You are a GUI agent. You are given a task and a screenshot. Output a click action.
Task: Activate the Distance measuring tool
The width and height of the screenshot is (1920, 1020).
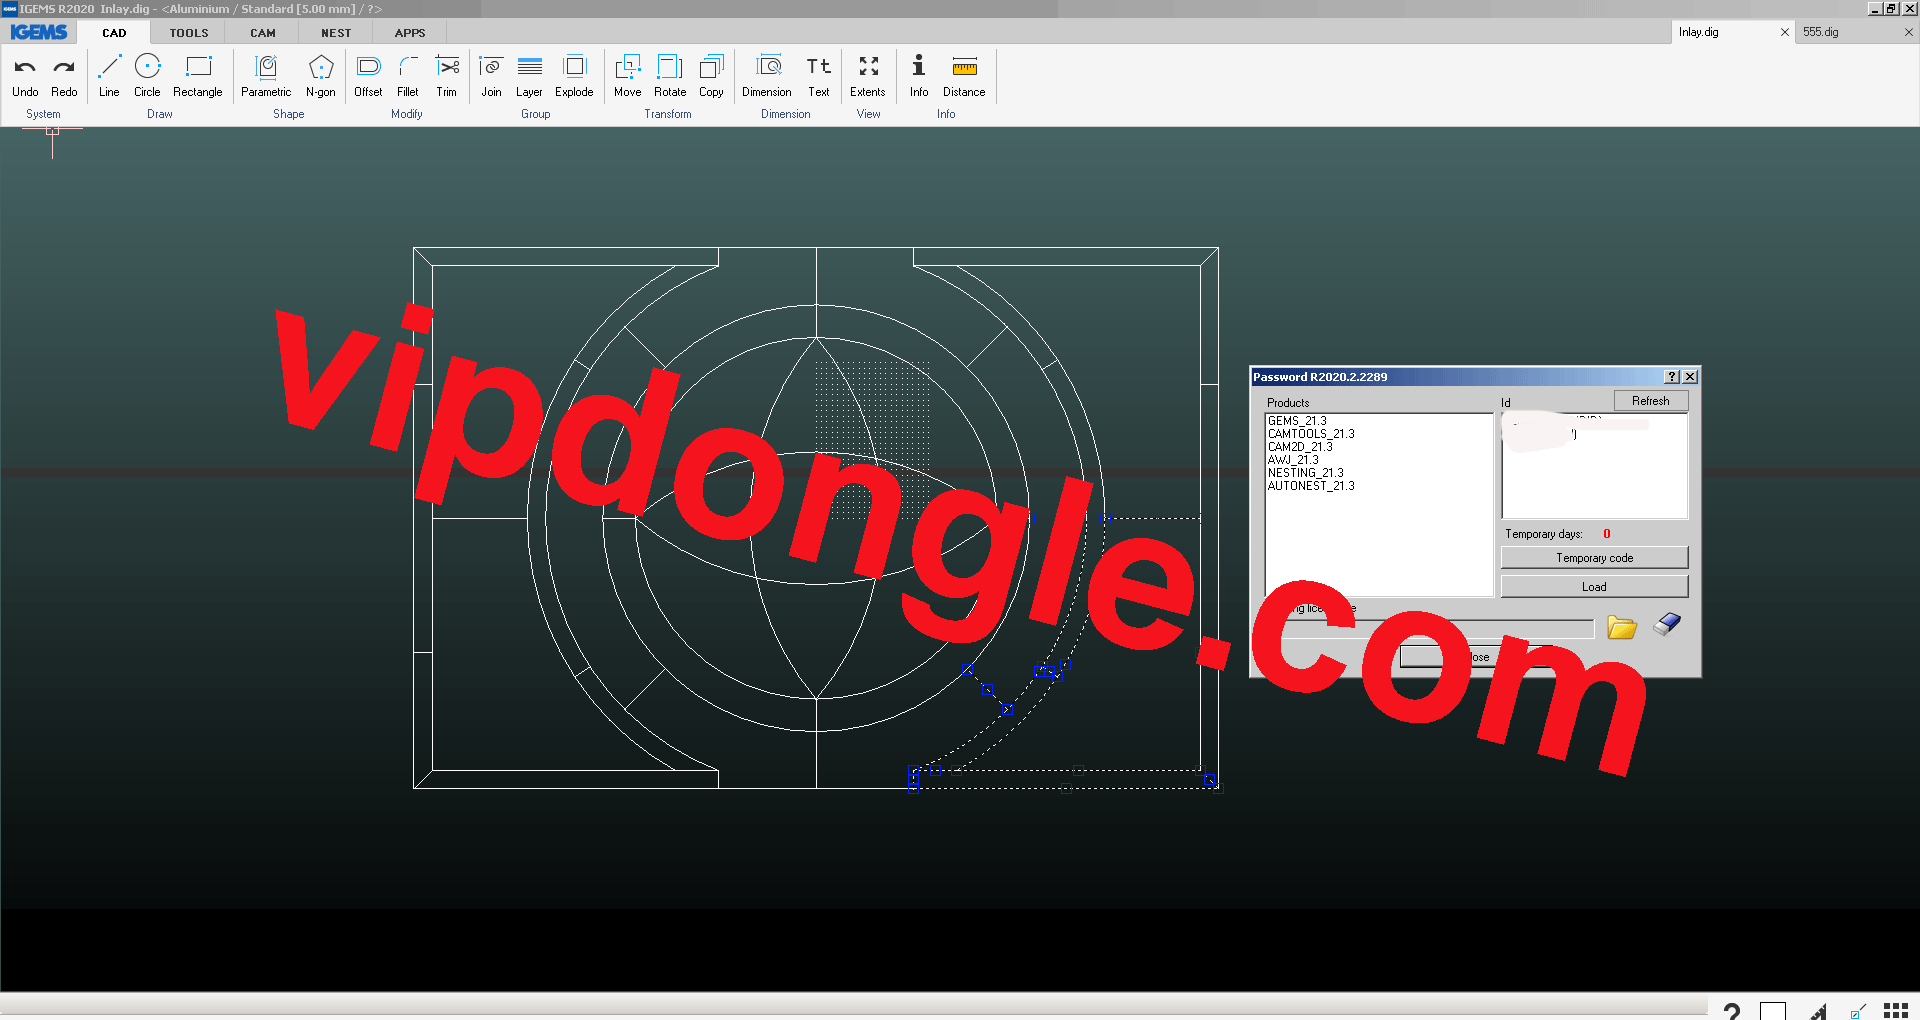(964, 76)
